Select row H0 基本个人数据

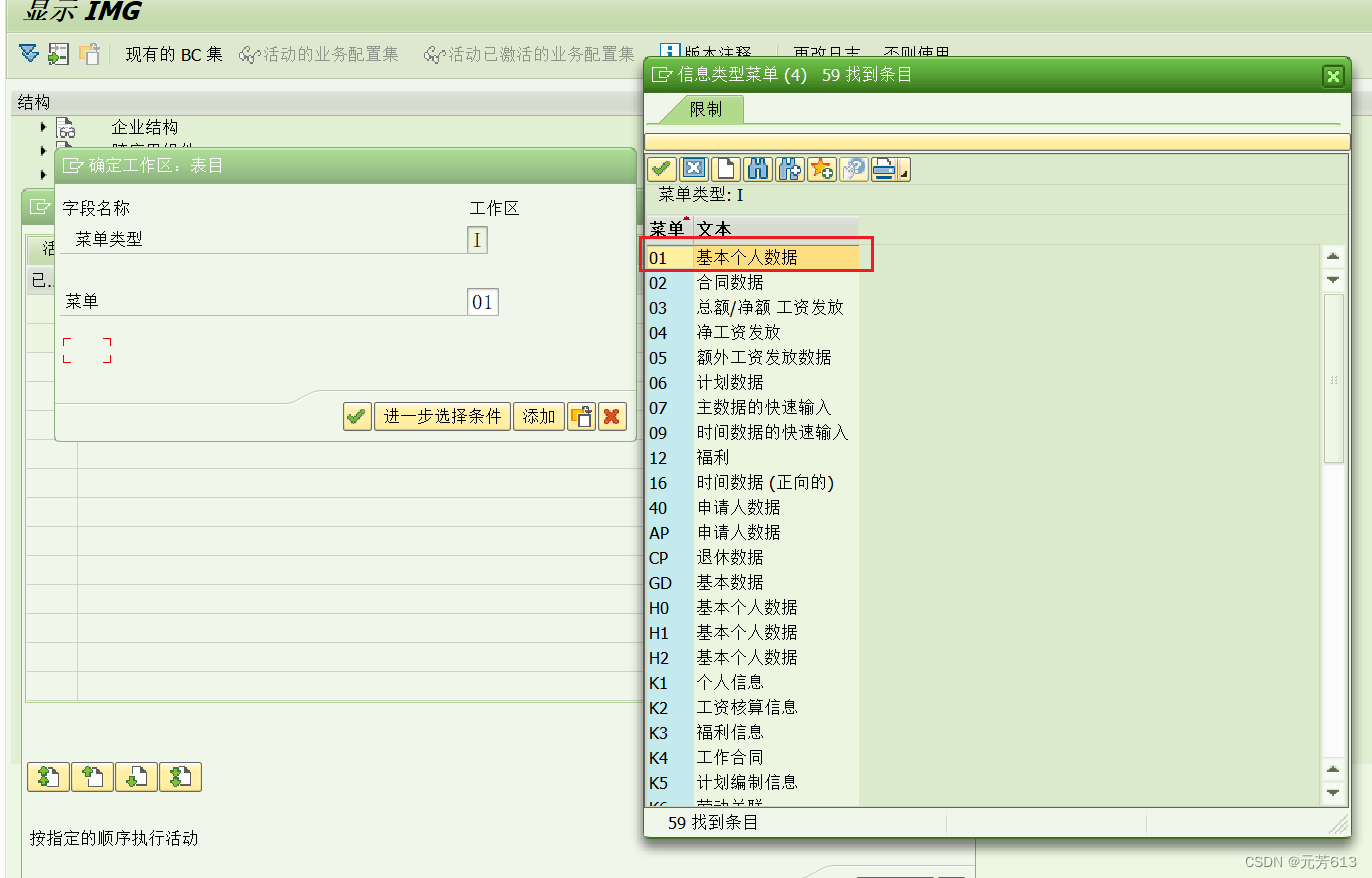[x=752, y=608]
